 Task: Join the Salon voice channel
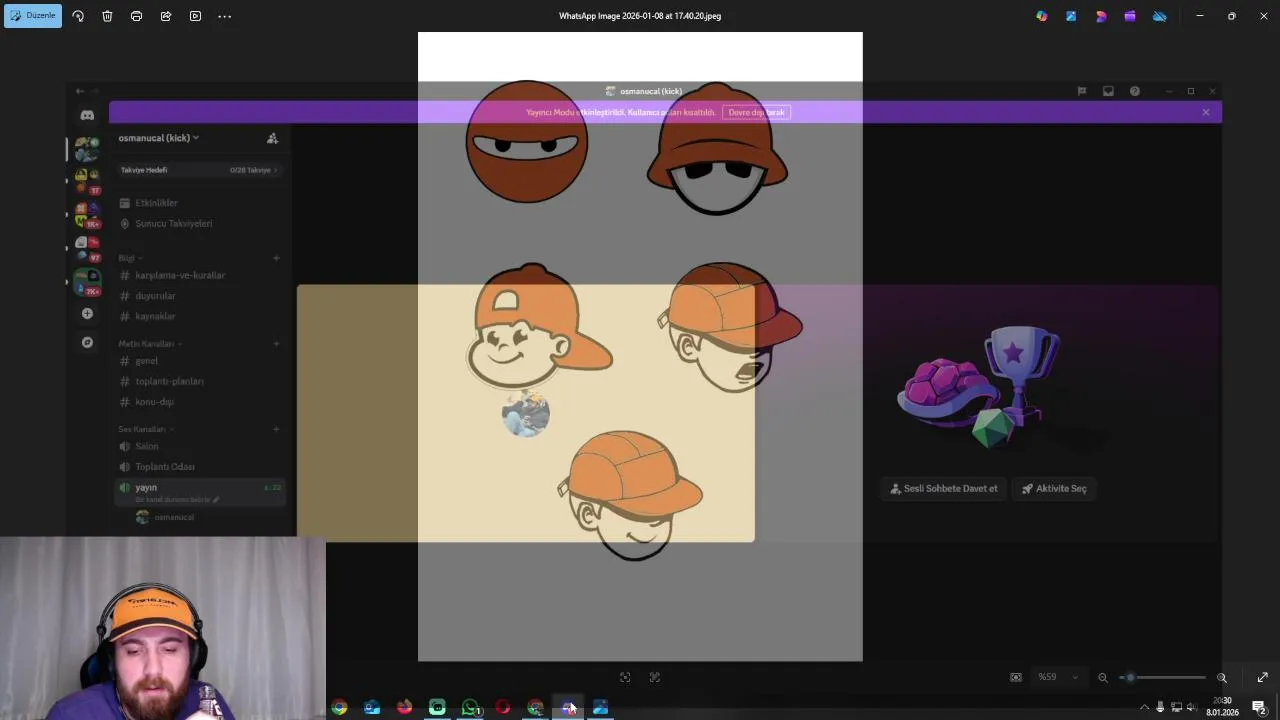pyautogui.click(x=146, y=446)
